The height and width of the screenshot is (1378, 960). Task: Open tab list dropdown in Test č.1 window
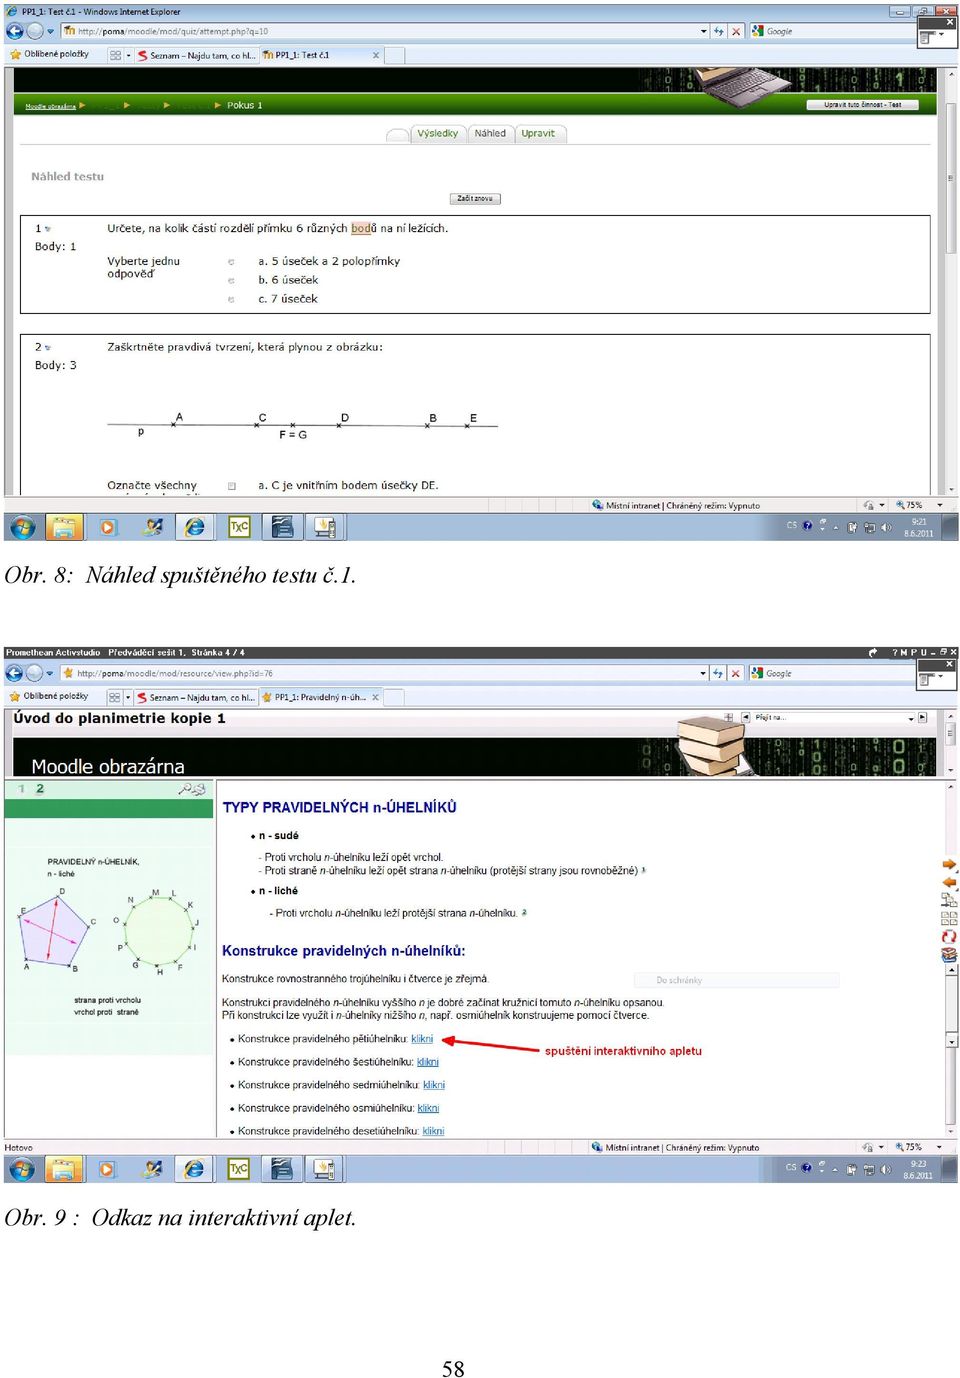tap(128, 55)
